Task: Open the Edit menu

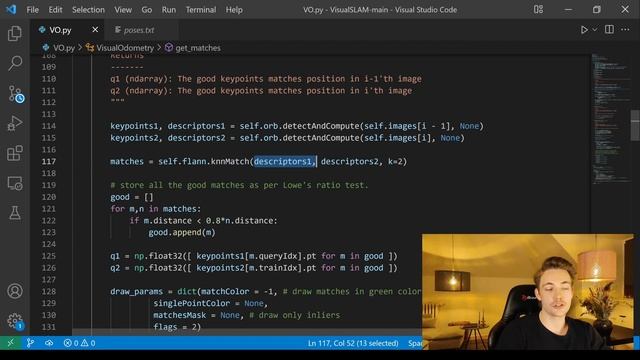Action: click(x=55, y=10)
